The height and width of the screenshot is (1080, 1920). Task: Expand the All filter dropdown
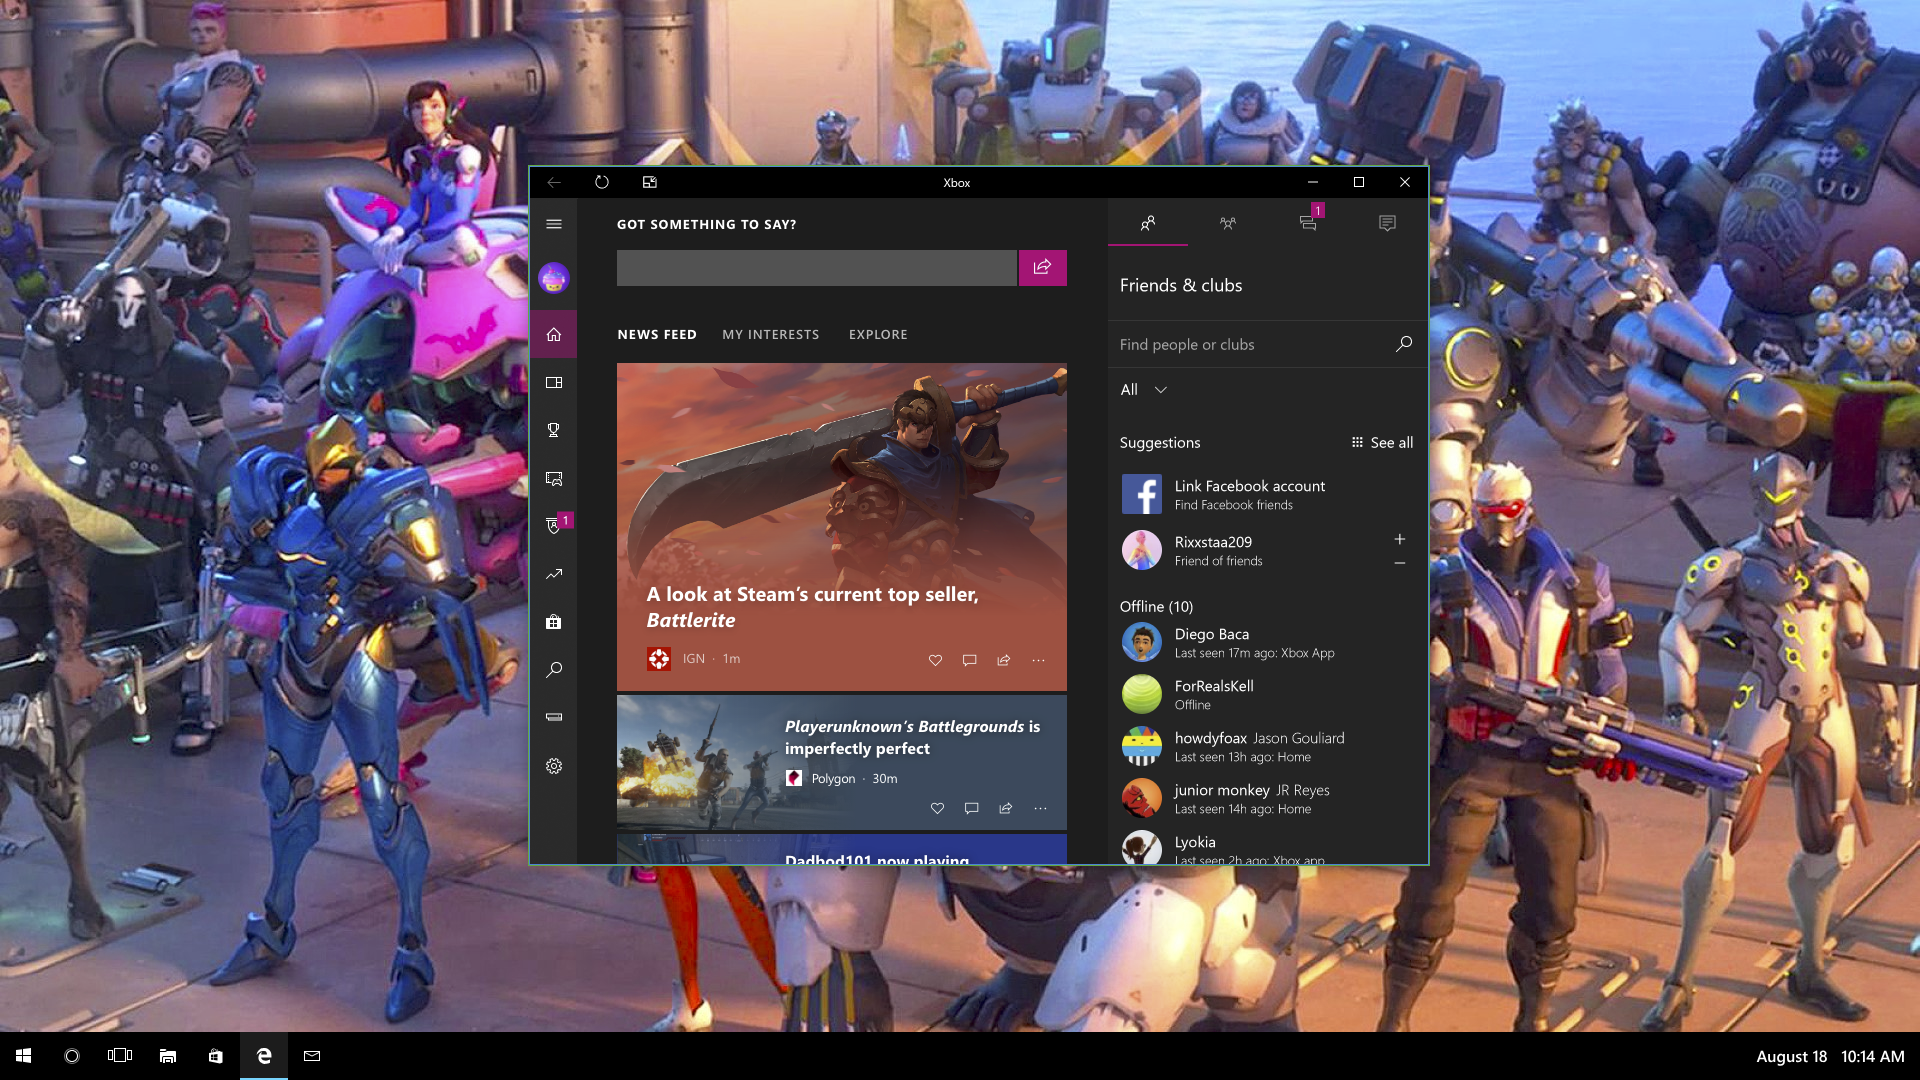1144,390
